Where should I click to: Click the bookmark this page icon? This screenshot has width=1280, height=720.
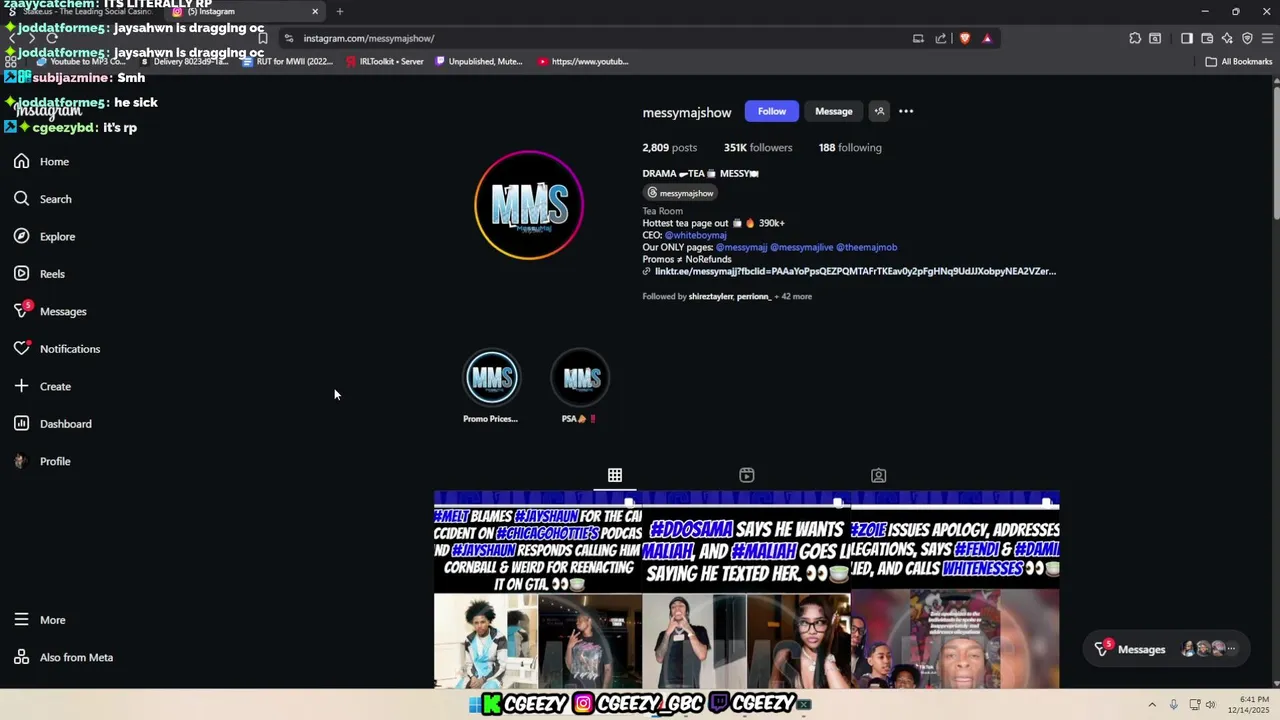pos(263,38)
